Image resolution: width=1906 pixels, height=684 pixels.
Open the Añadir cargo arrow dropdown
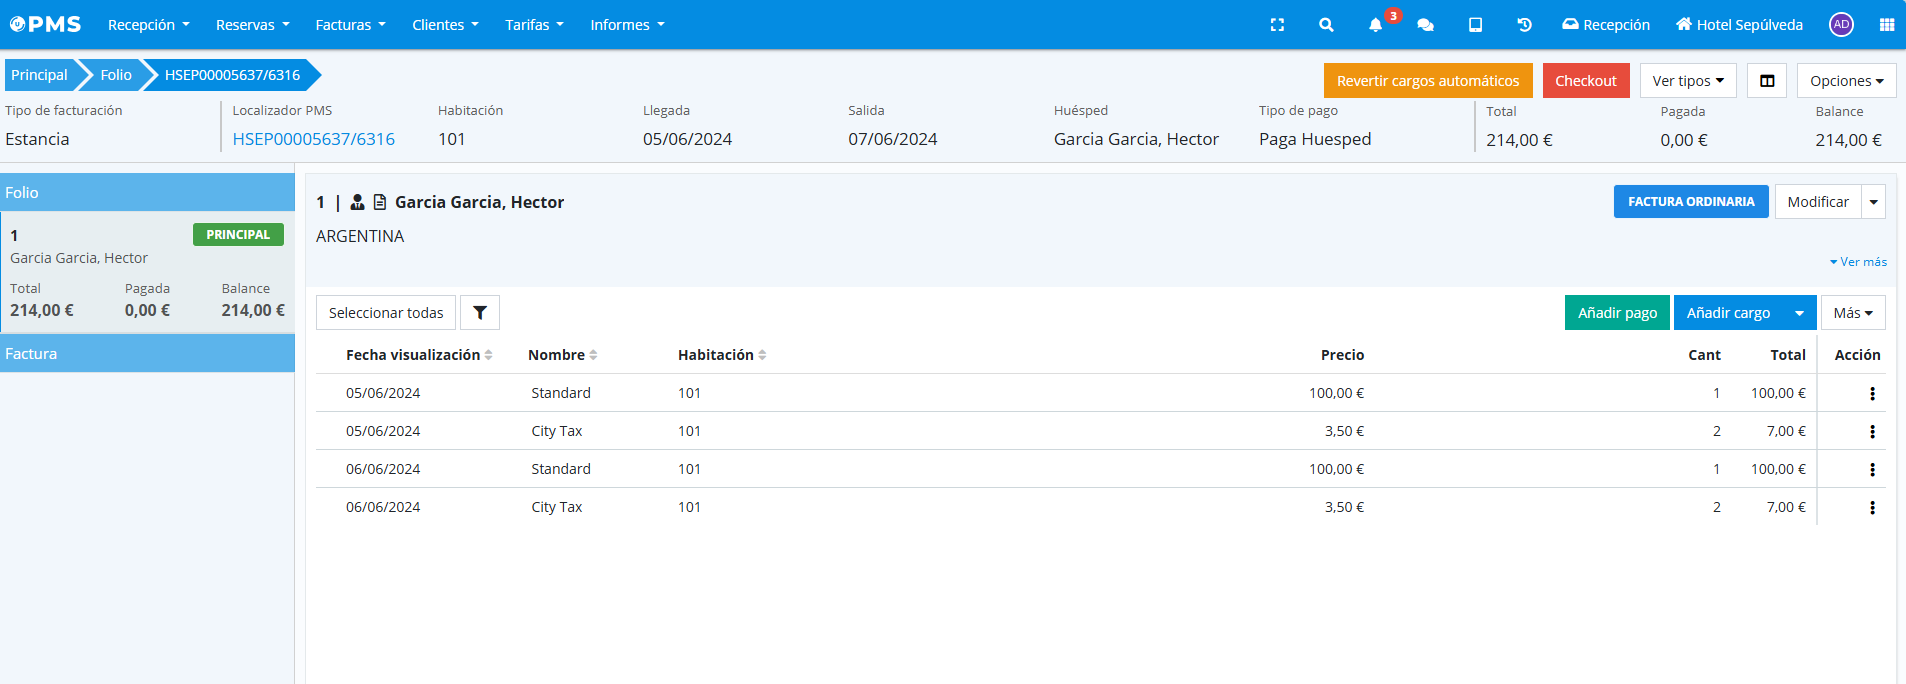(x=1800, y=313)
